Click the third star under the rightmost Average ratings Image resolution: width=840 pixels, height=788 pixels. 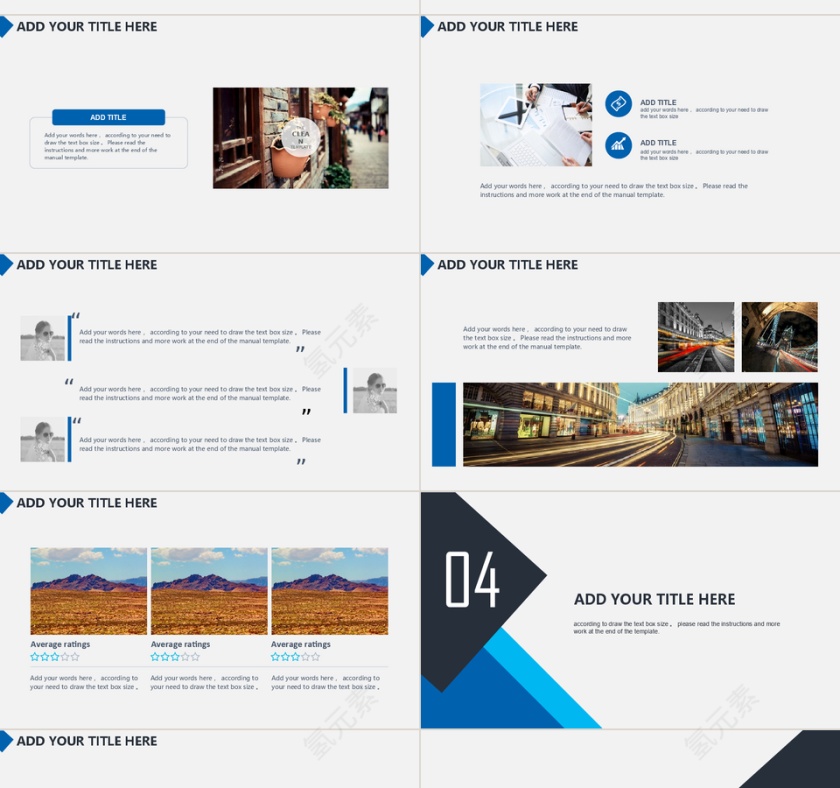click(x=295, y=657)
